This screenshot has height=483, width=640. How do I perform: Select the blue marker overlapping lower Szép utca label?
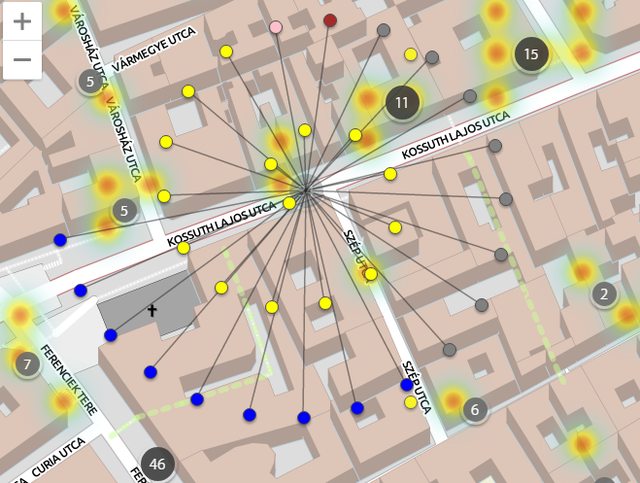tap(407, 385)
